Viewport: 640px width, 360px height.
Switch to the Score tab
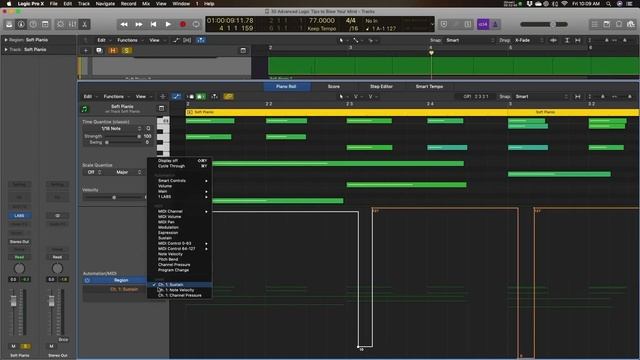(x=333, y=87)
